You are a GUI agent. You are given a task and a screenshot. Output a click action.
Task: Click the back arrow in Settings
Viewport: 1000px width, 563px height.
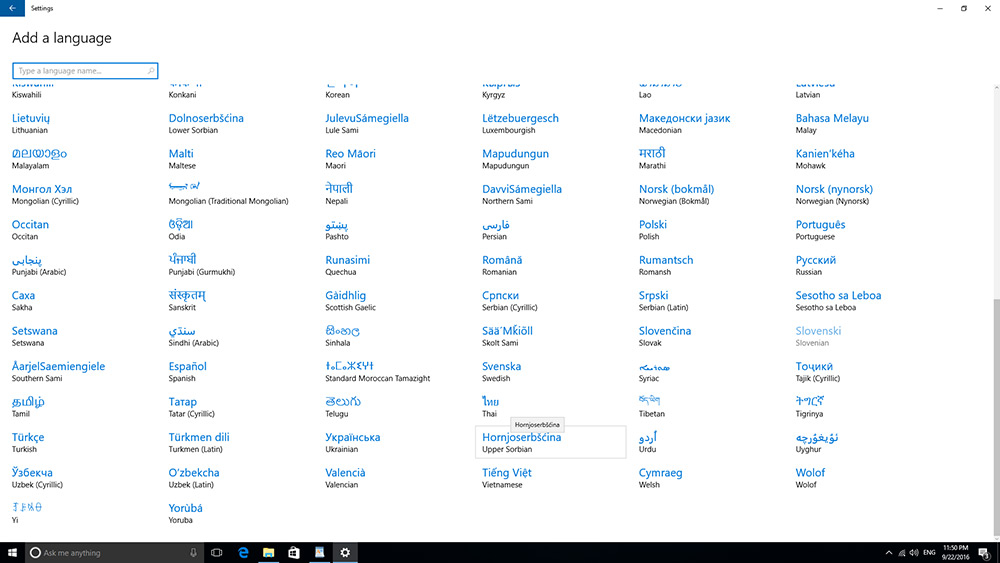tap(12, 8)
